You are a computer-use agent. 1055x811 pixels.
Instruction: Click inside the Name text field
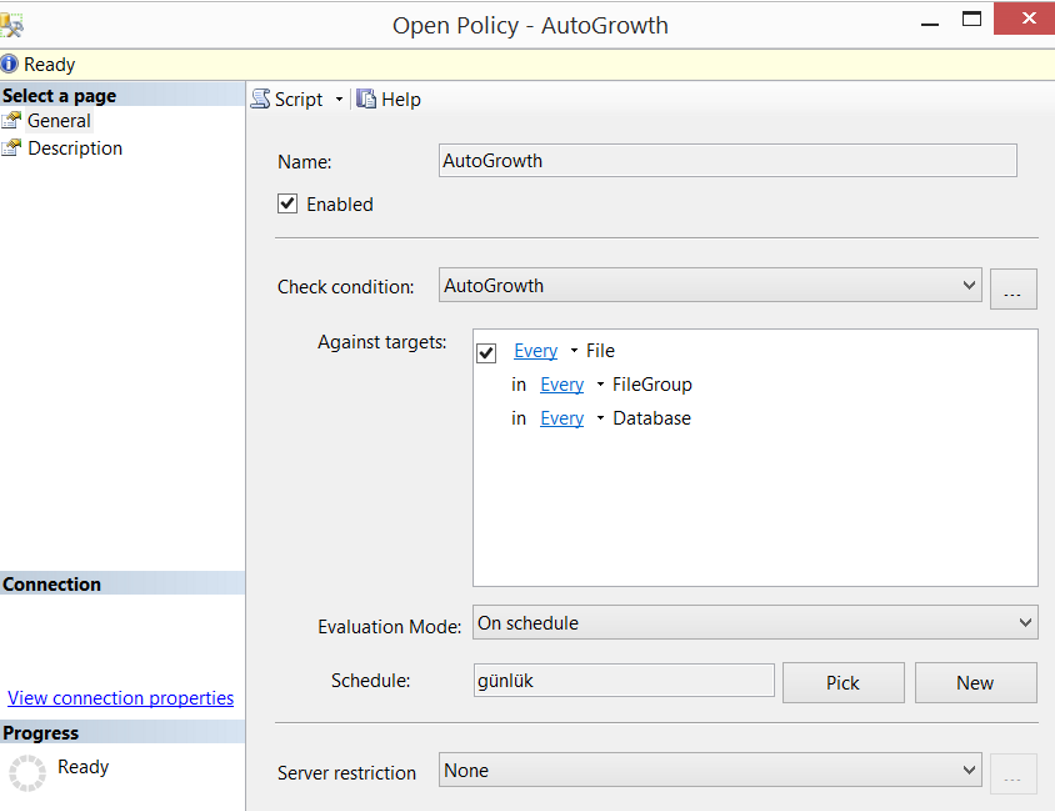point(727,160)
